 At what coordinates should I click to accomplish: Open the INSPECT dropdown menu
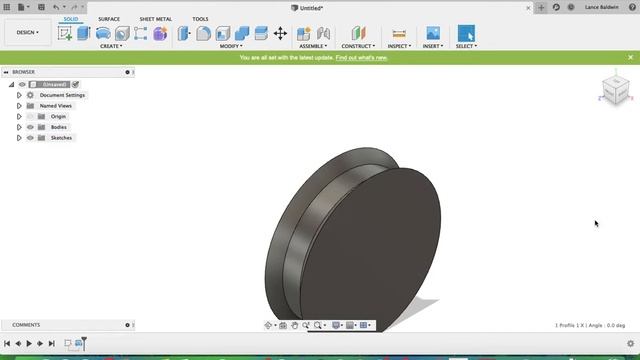(399, 46)
